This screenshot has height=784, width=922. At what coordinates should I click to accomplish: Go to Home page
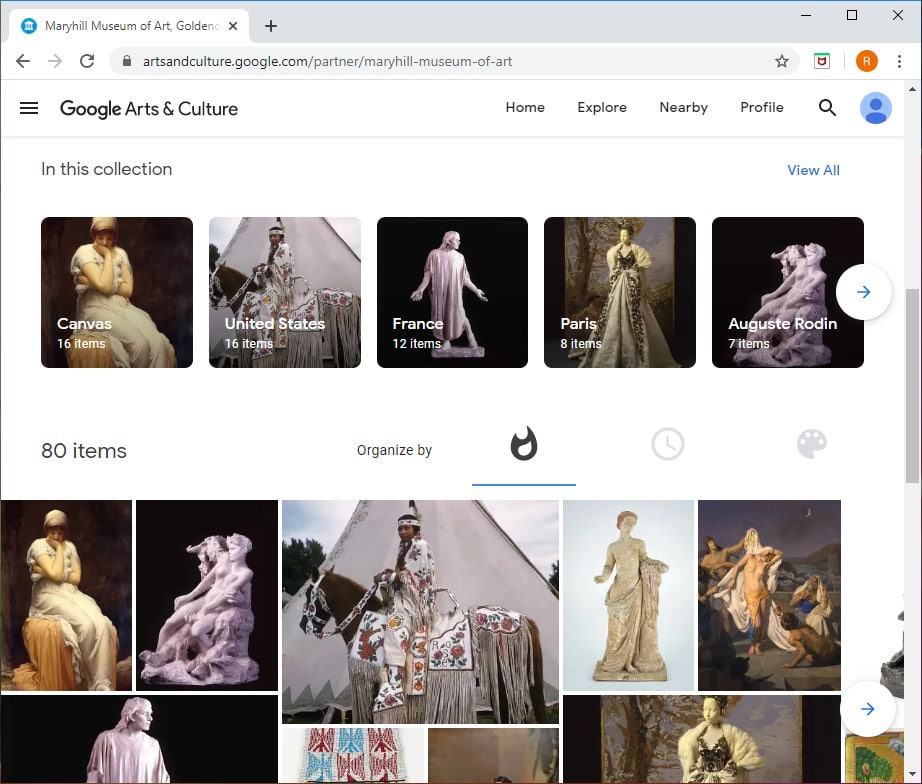[x=525, y=108]
